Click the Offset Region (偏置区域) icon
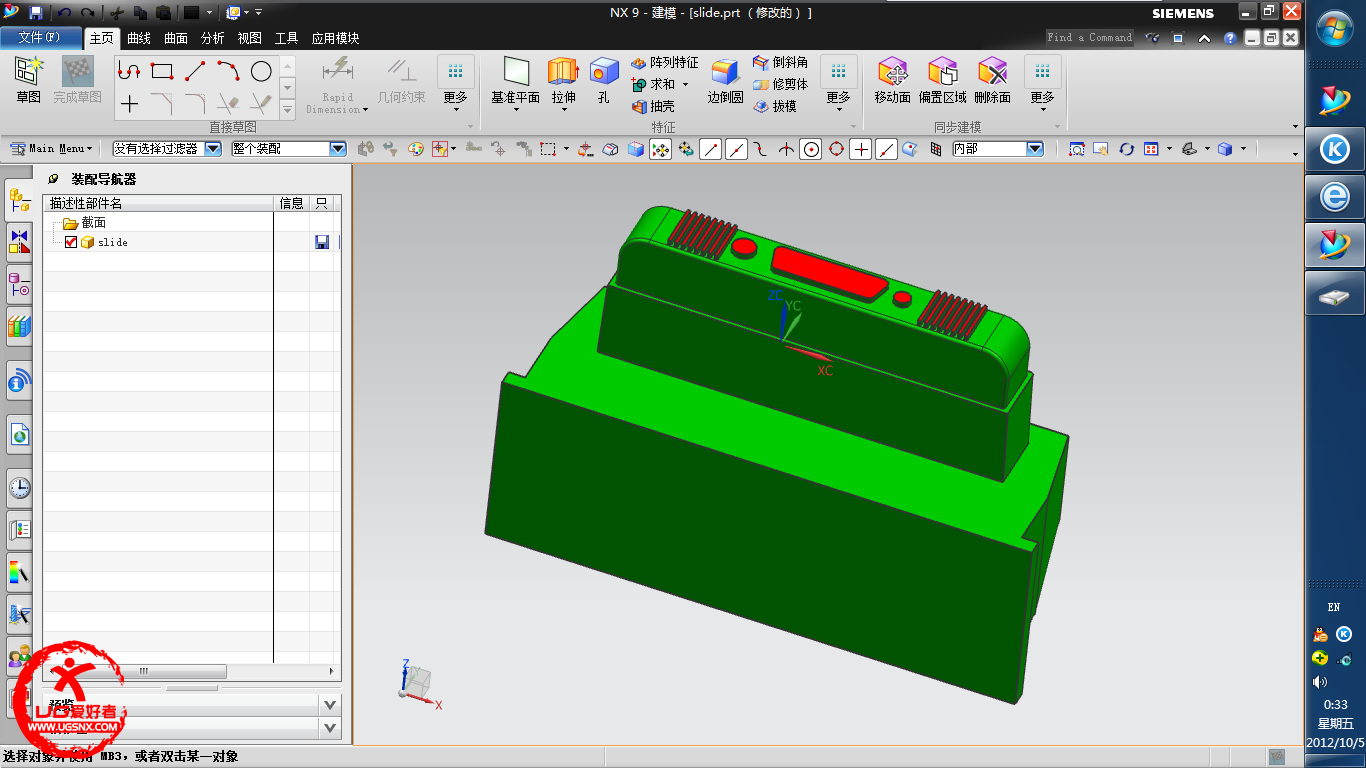The image size is (1366, 768). point(942,71)
